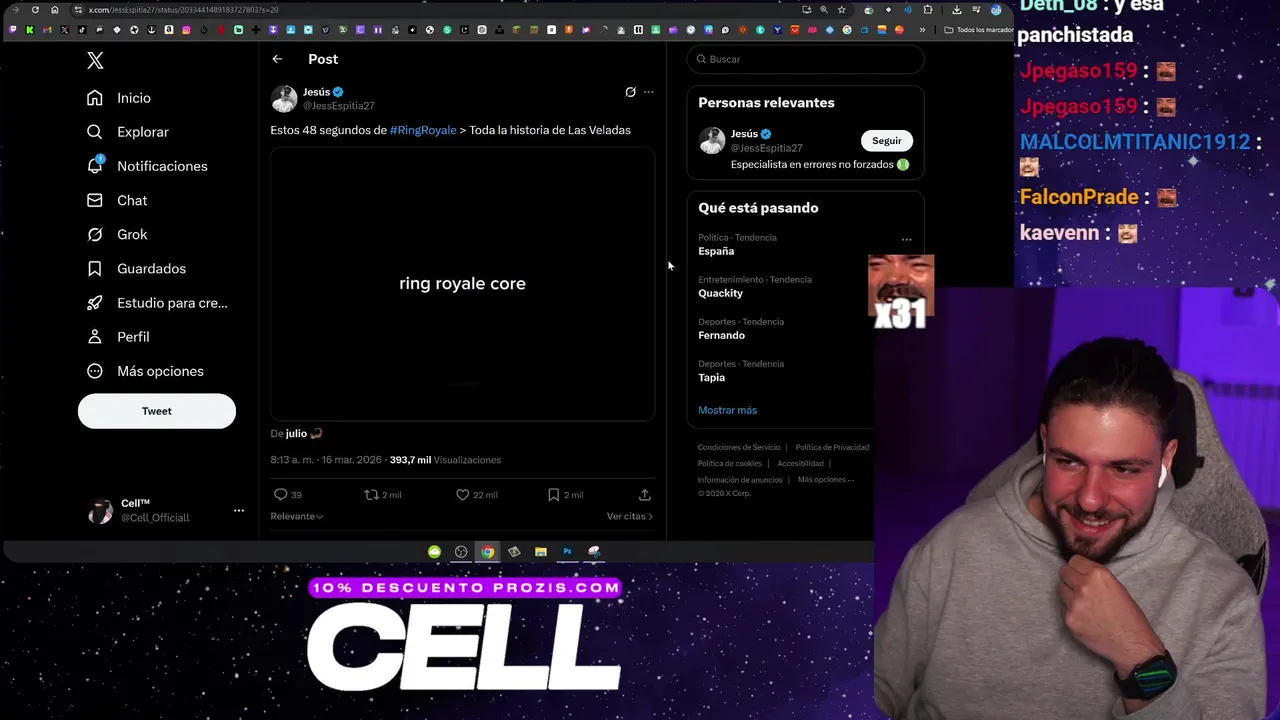
Task: Open Perfil page
Action: [118, 337]
